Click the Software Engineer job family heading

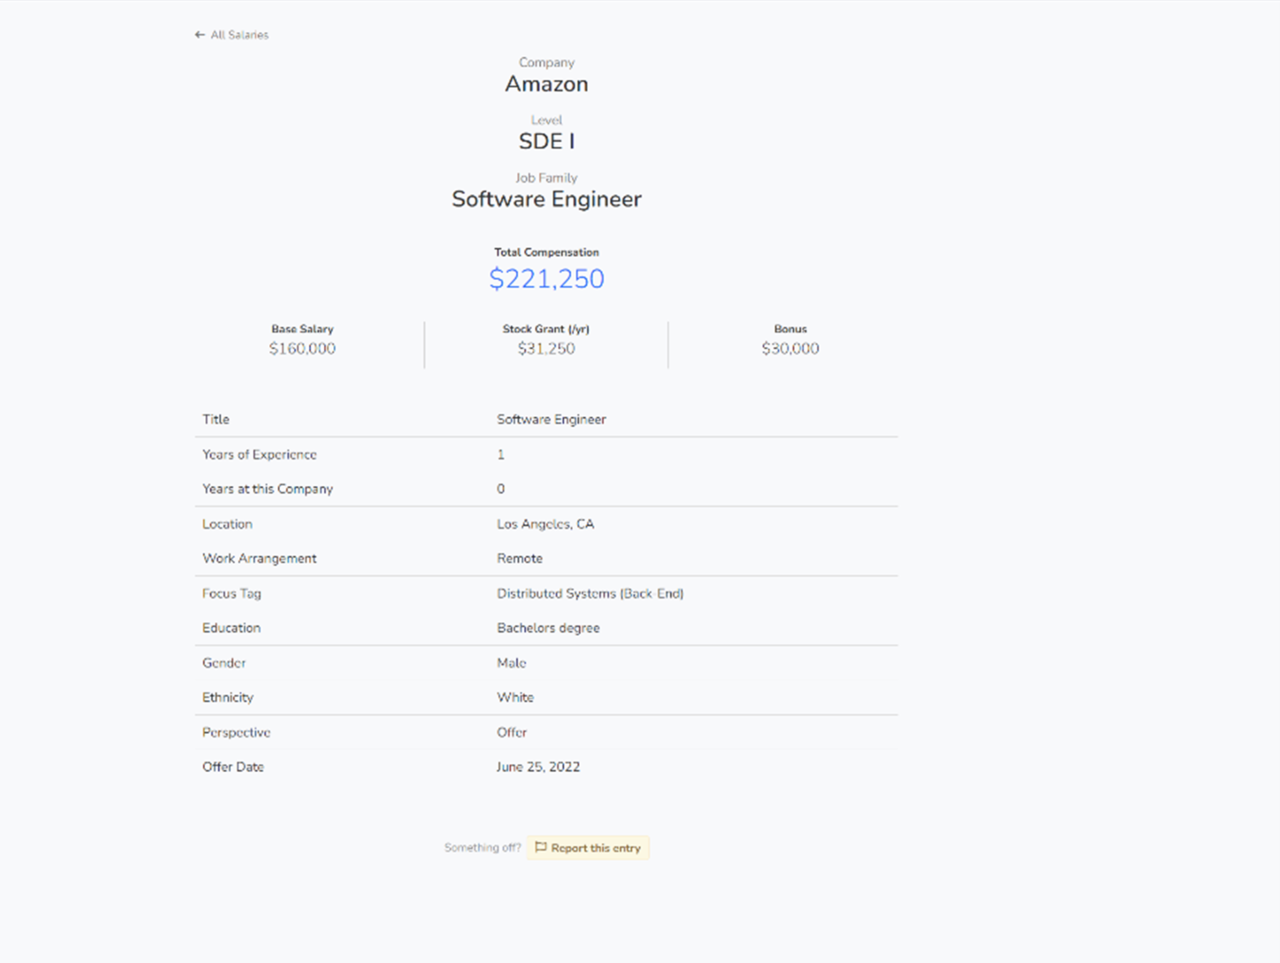pyautogui.click(x=547, y=199)
